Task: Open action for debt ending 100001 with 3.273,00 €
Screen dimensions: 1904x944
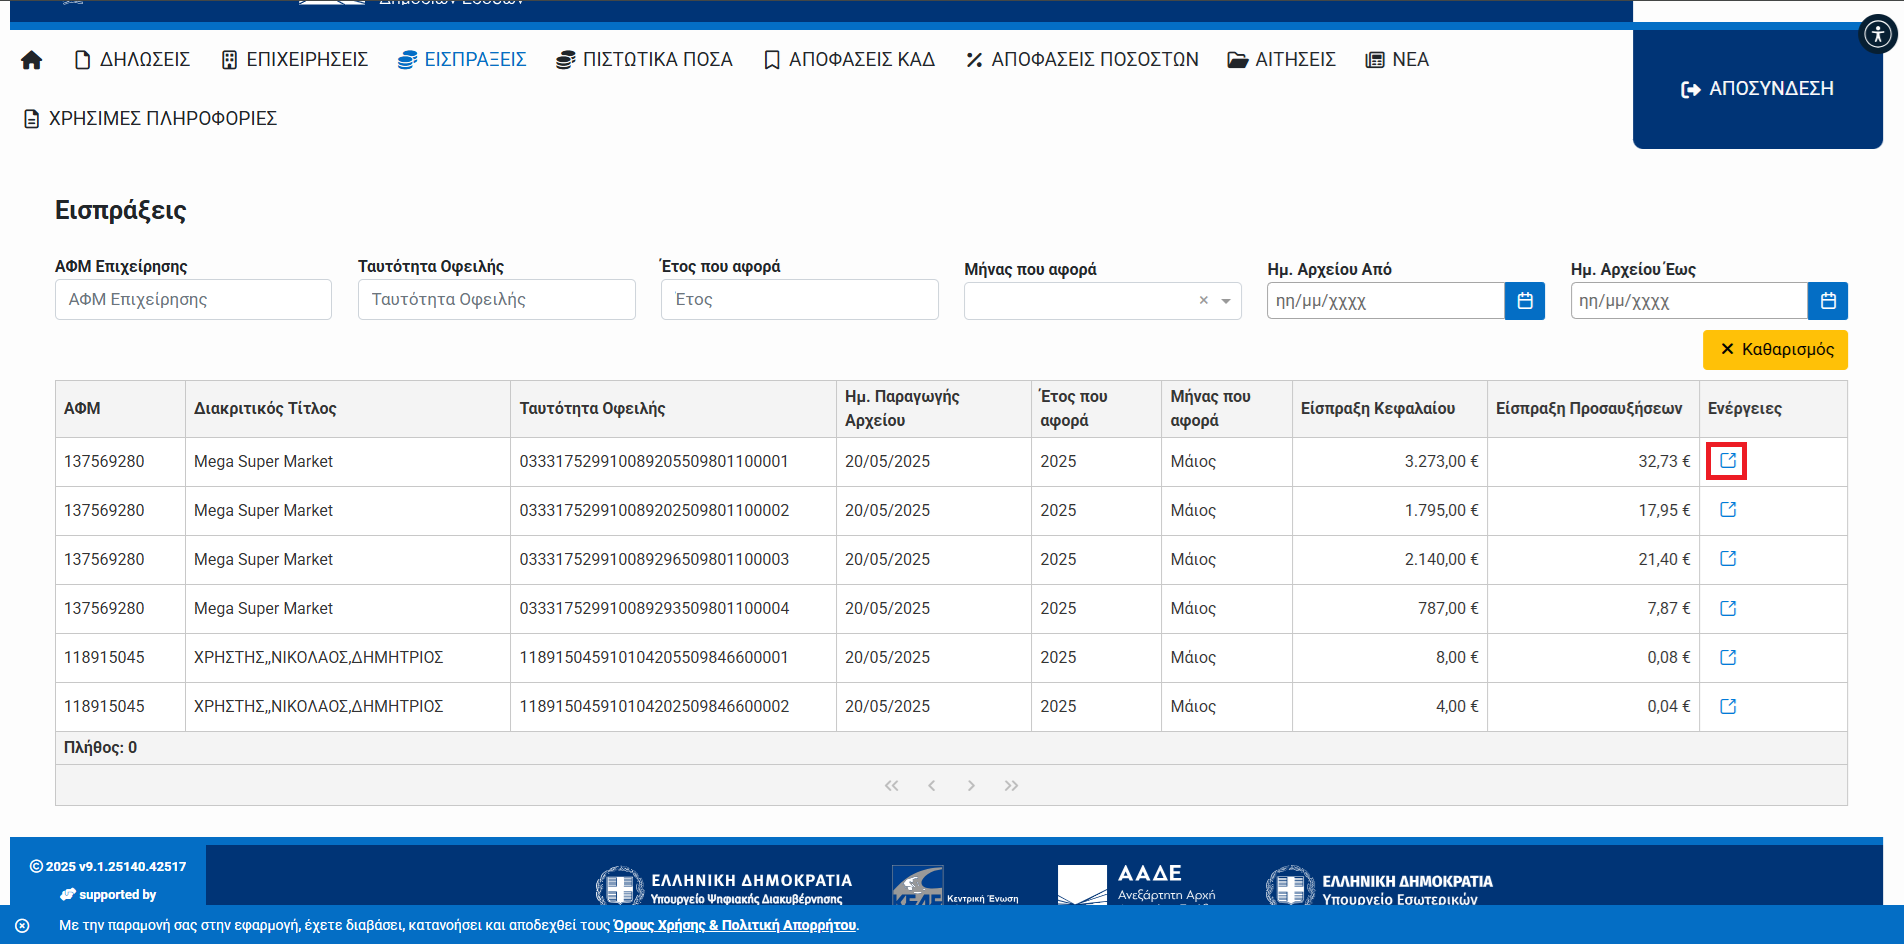Action: click(1727, 461)
